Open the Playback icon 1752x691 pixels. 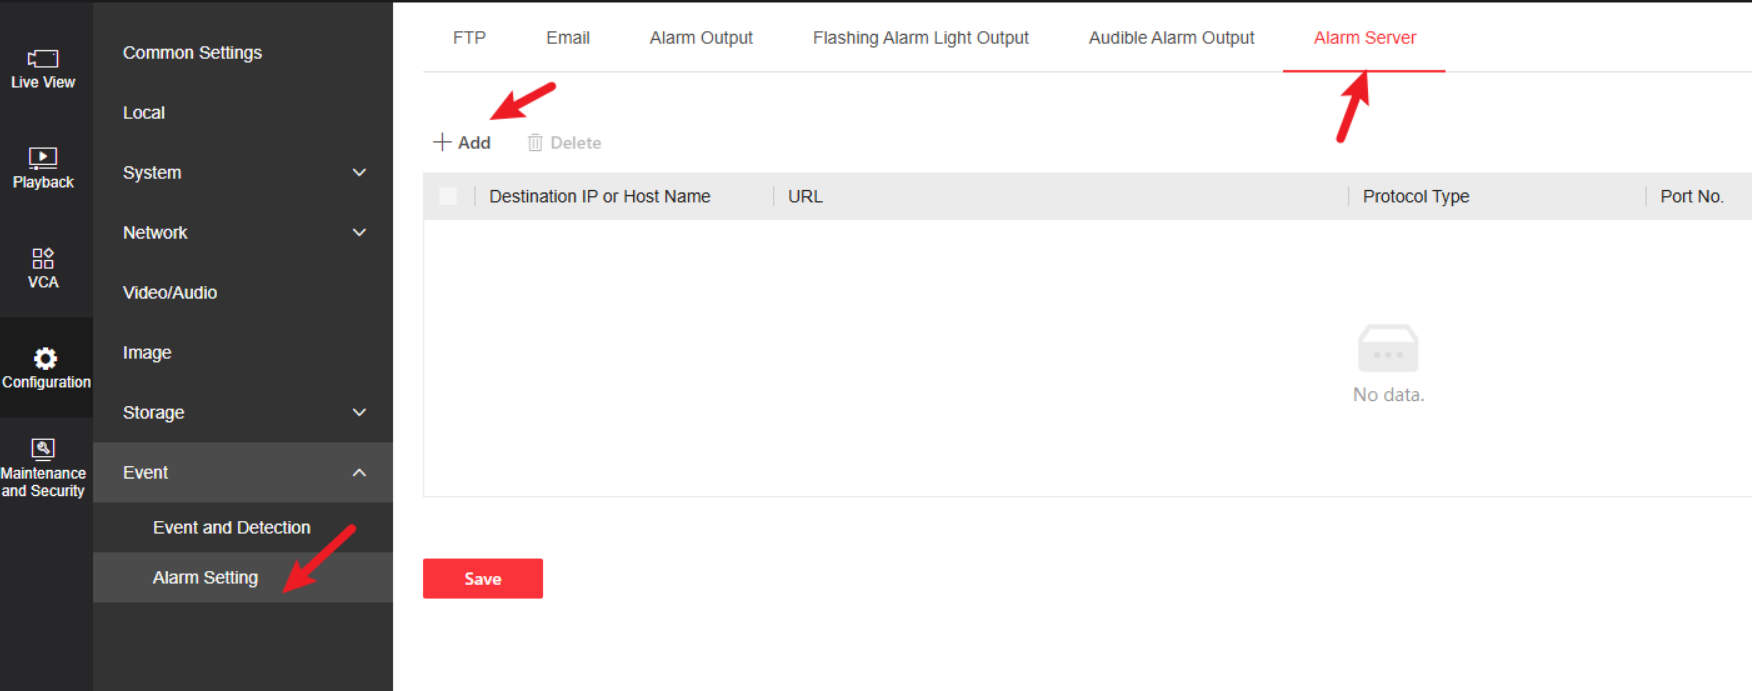point(43,157)
